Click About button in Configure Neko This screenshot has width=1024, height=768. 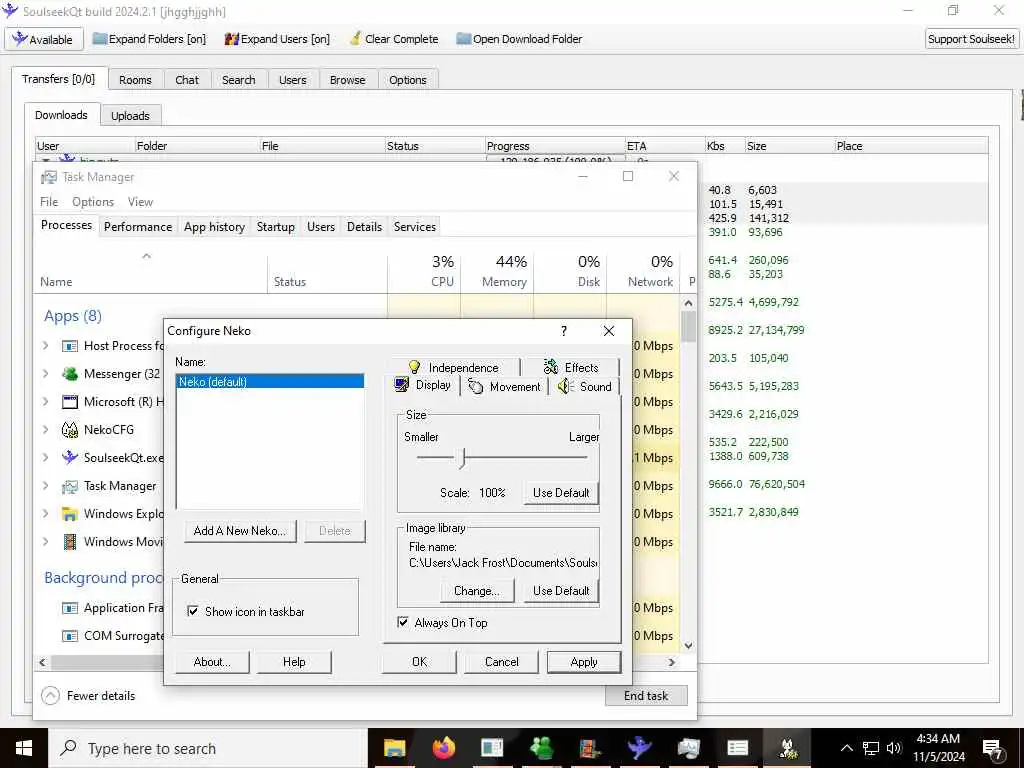point(212,662)
